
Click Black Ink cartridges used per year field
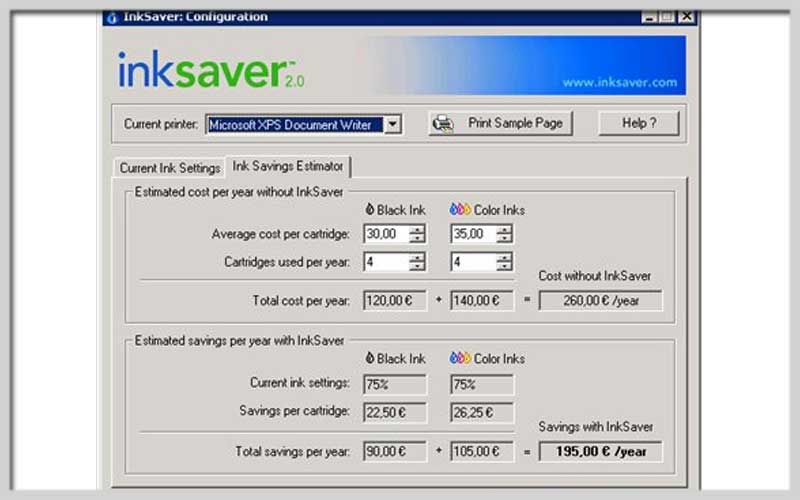(386, 262)
